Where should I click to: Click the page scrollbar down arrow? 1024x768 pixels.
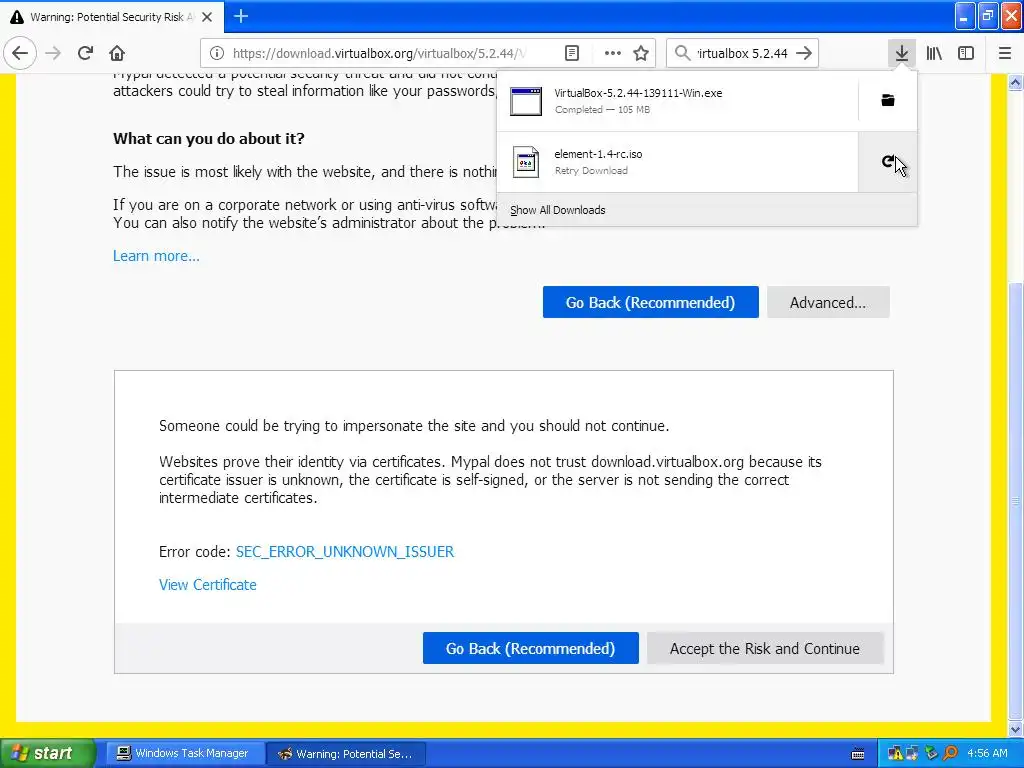point(1015,729)
